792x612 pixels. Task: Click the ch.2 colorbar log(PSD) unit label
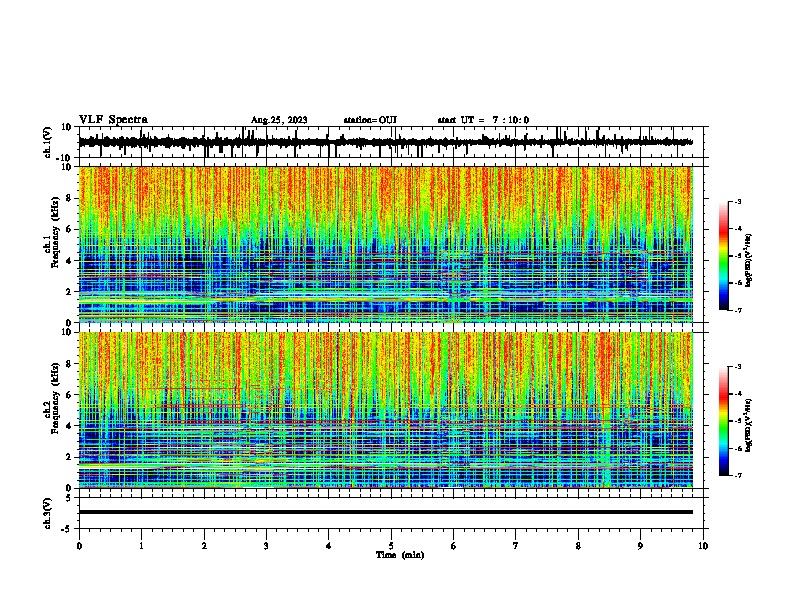pyautogui.click(x=749, y=426)
